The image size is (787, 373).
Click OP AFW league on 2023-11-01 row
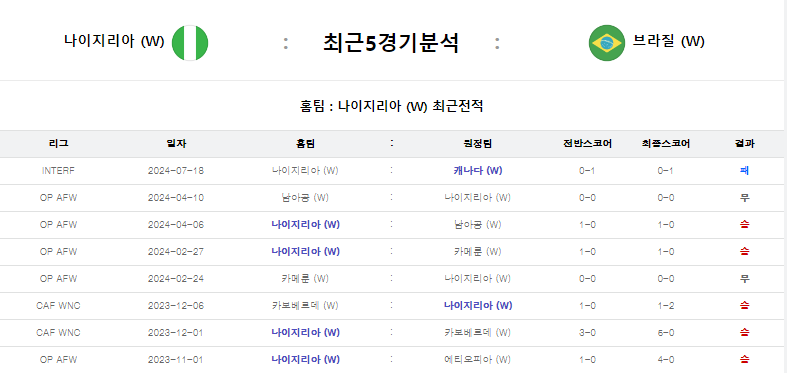click(58, 360)
